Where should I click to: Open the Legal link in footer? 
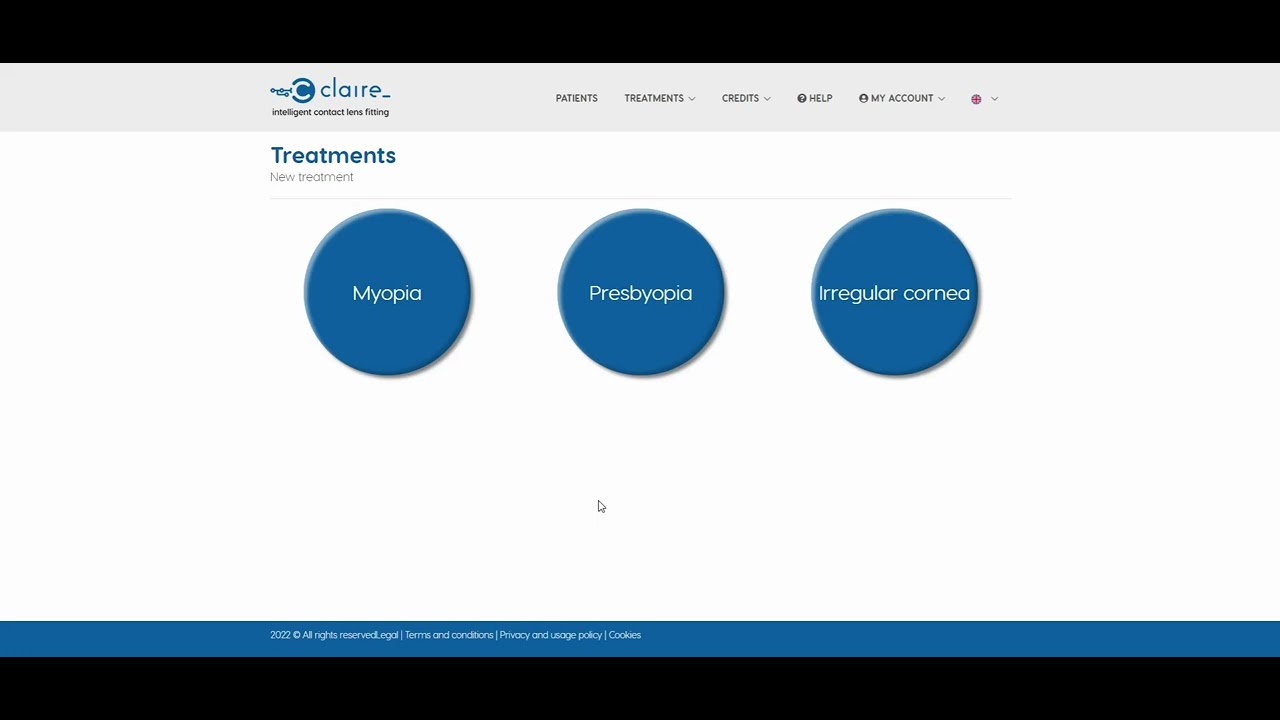387,635
